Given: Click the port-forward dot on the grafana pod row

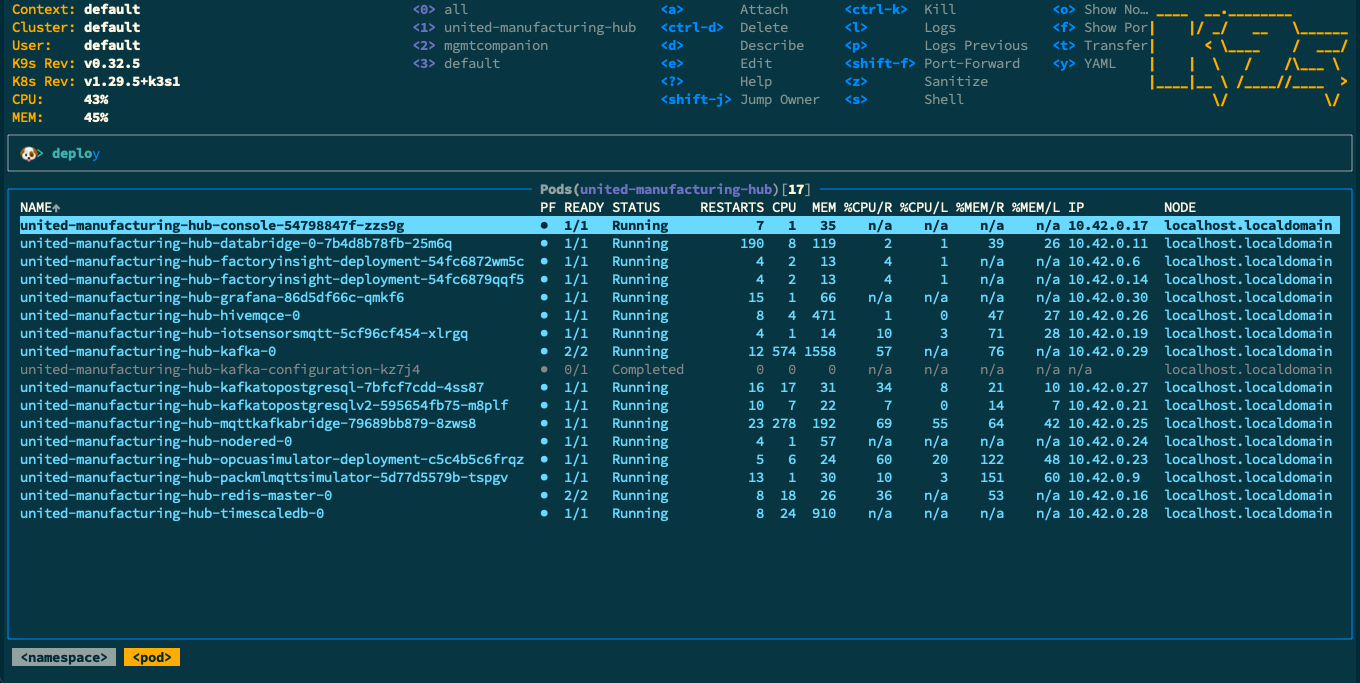Looking at the screenshot, I should pos(544,298).
